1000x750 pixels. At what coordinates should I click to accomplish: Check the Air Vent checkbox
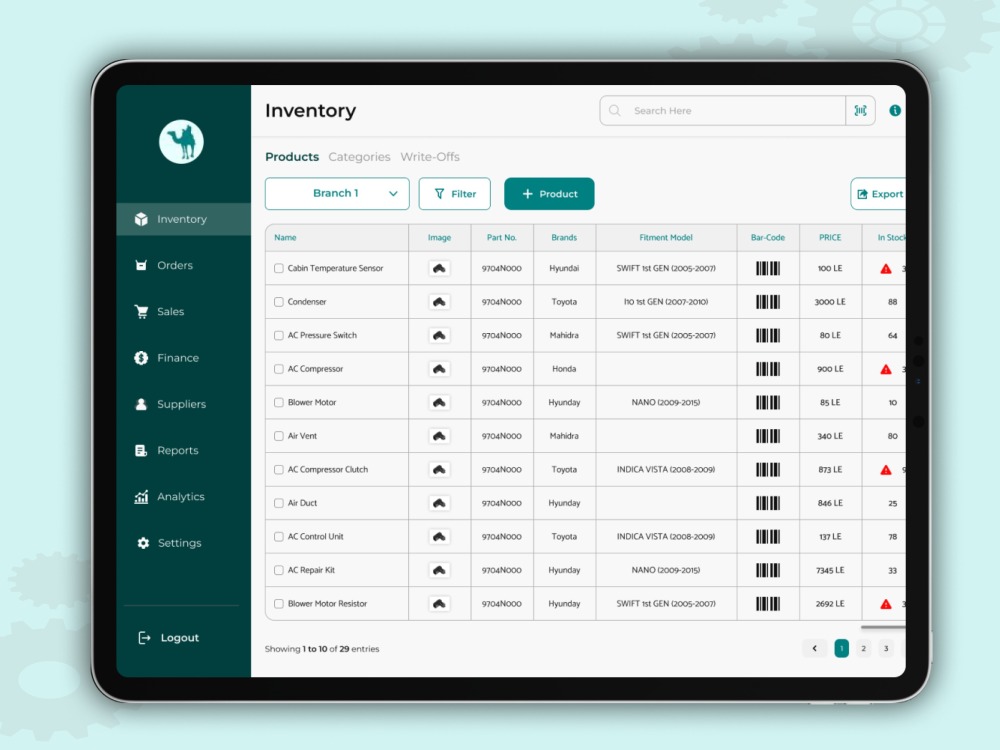[x=279, y=436]
